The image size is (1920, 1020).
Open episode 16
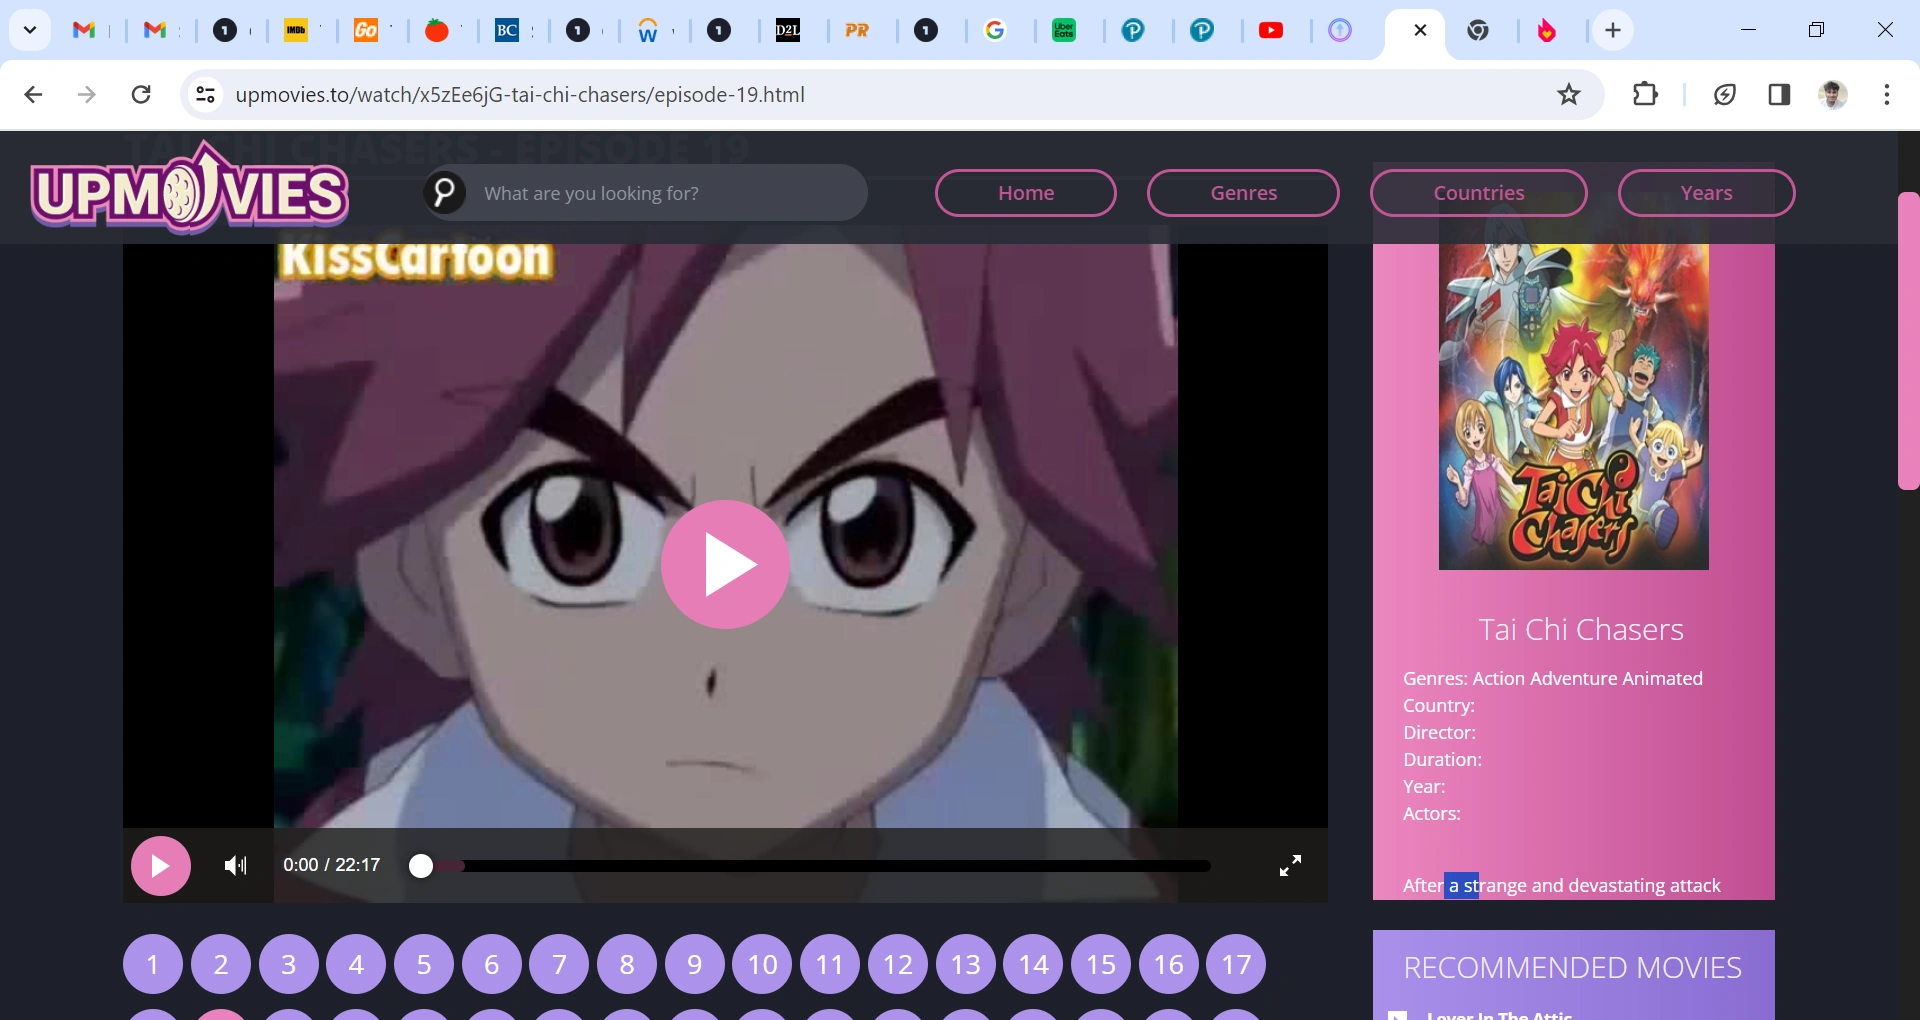click(1169, 964)
